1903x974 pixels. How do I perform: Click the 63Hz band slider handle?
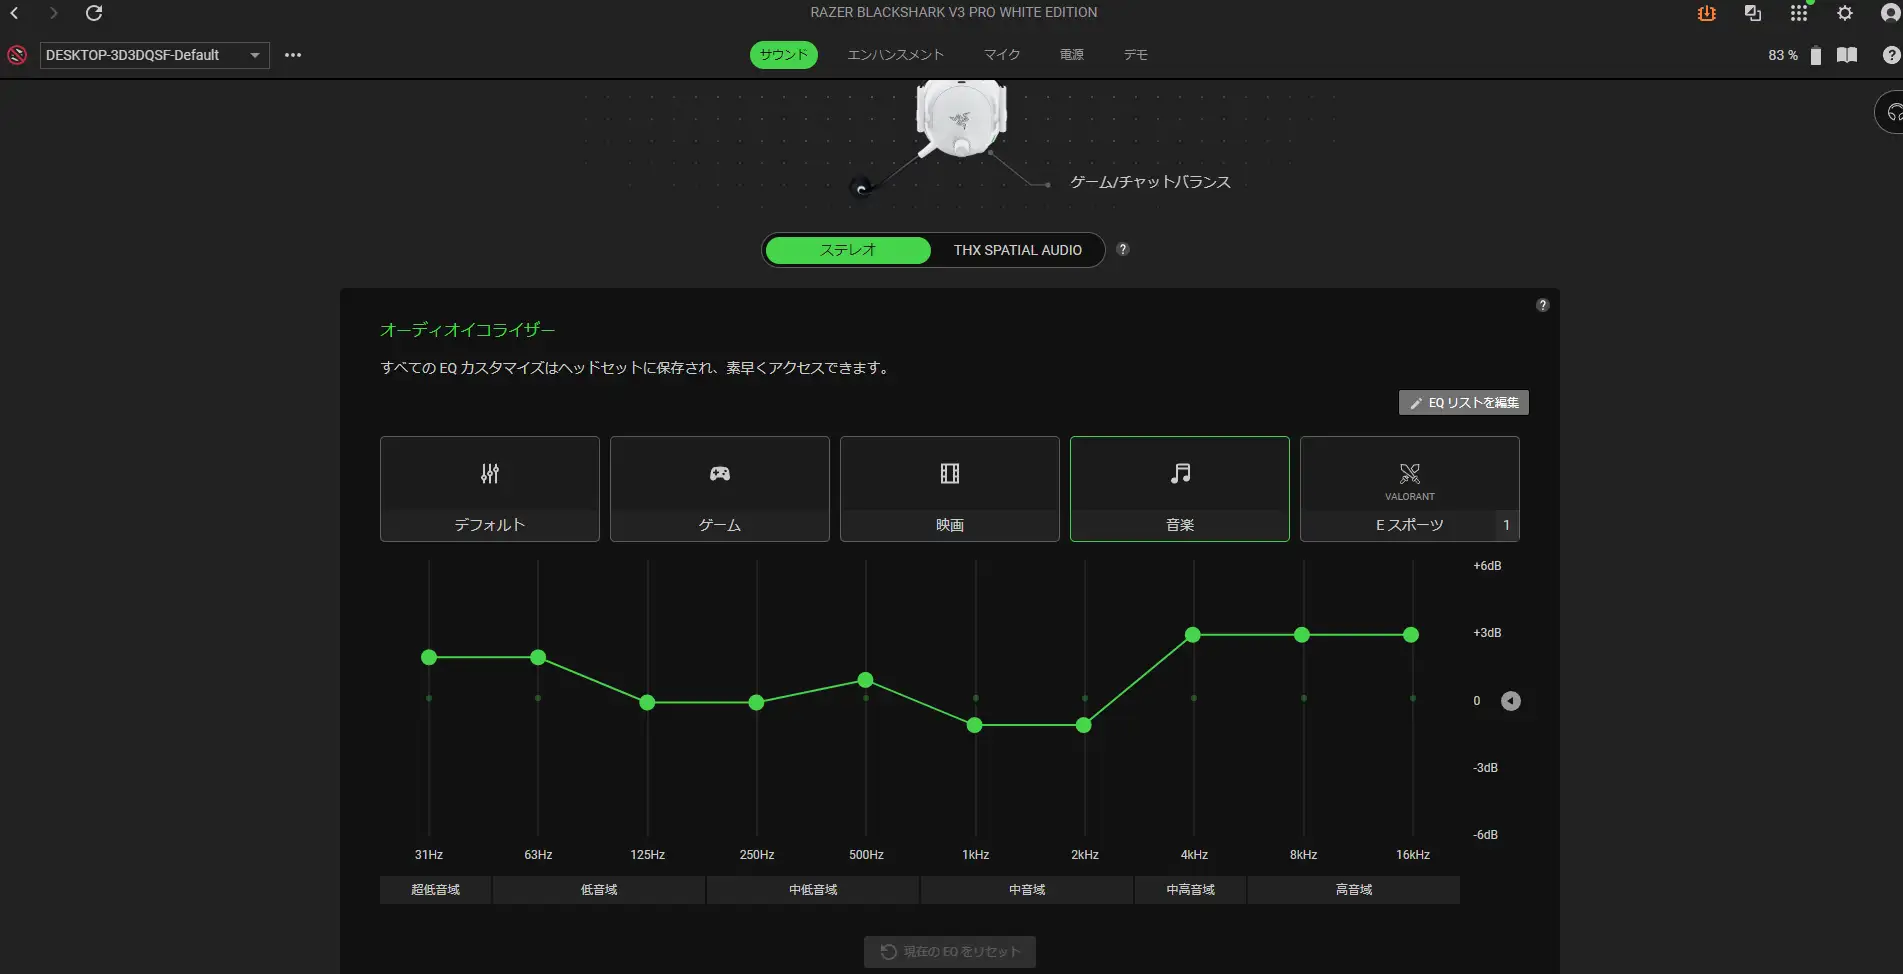(538, 657)
